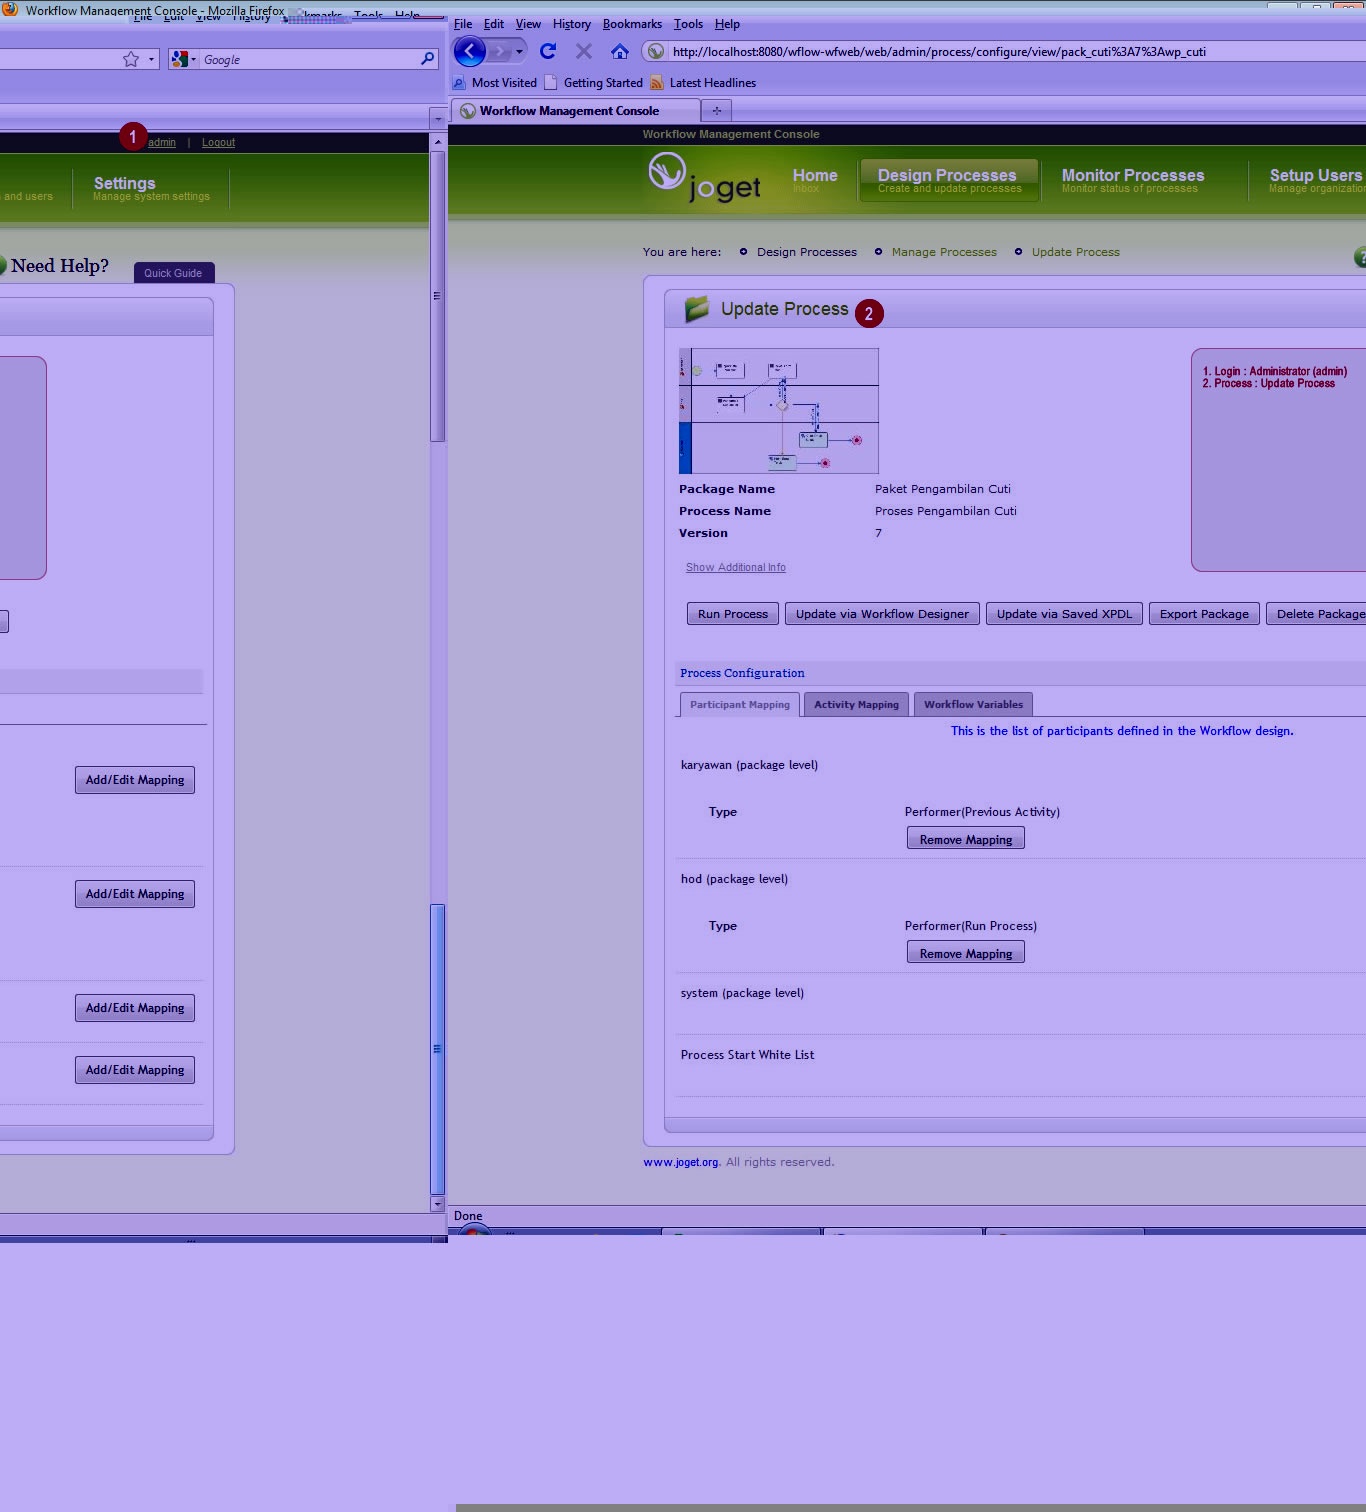Image resolution: width=1366 pixels, height=1512 pixels.
Task: Select the Participant Mapping tab
Action: pos(740,704)
